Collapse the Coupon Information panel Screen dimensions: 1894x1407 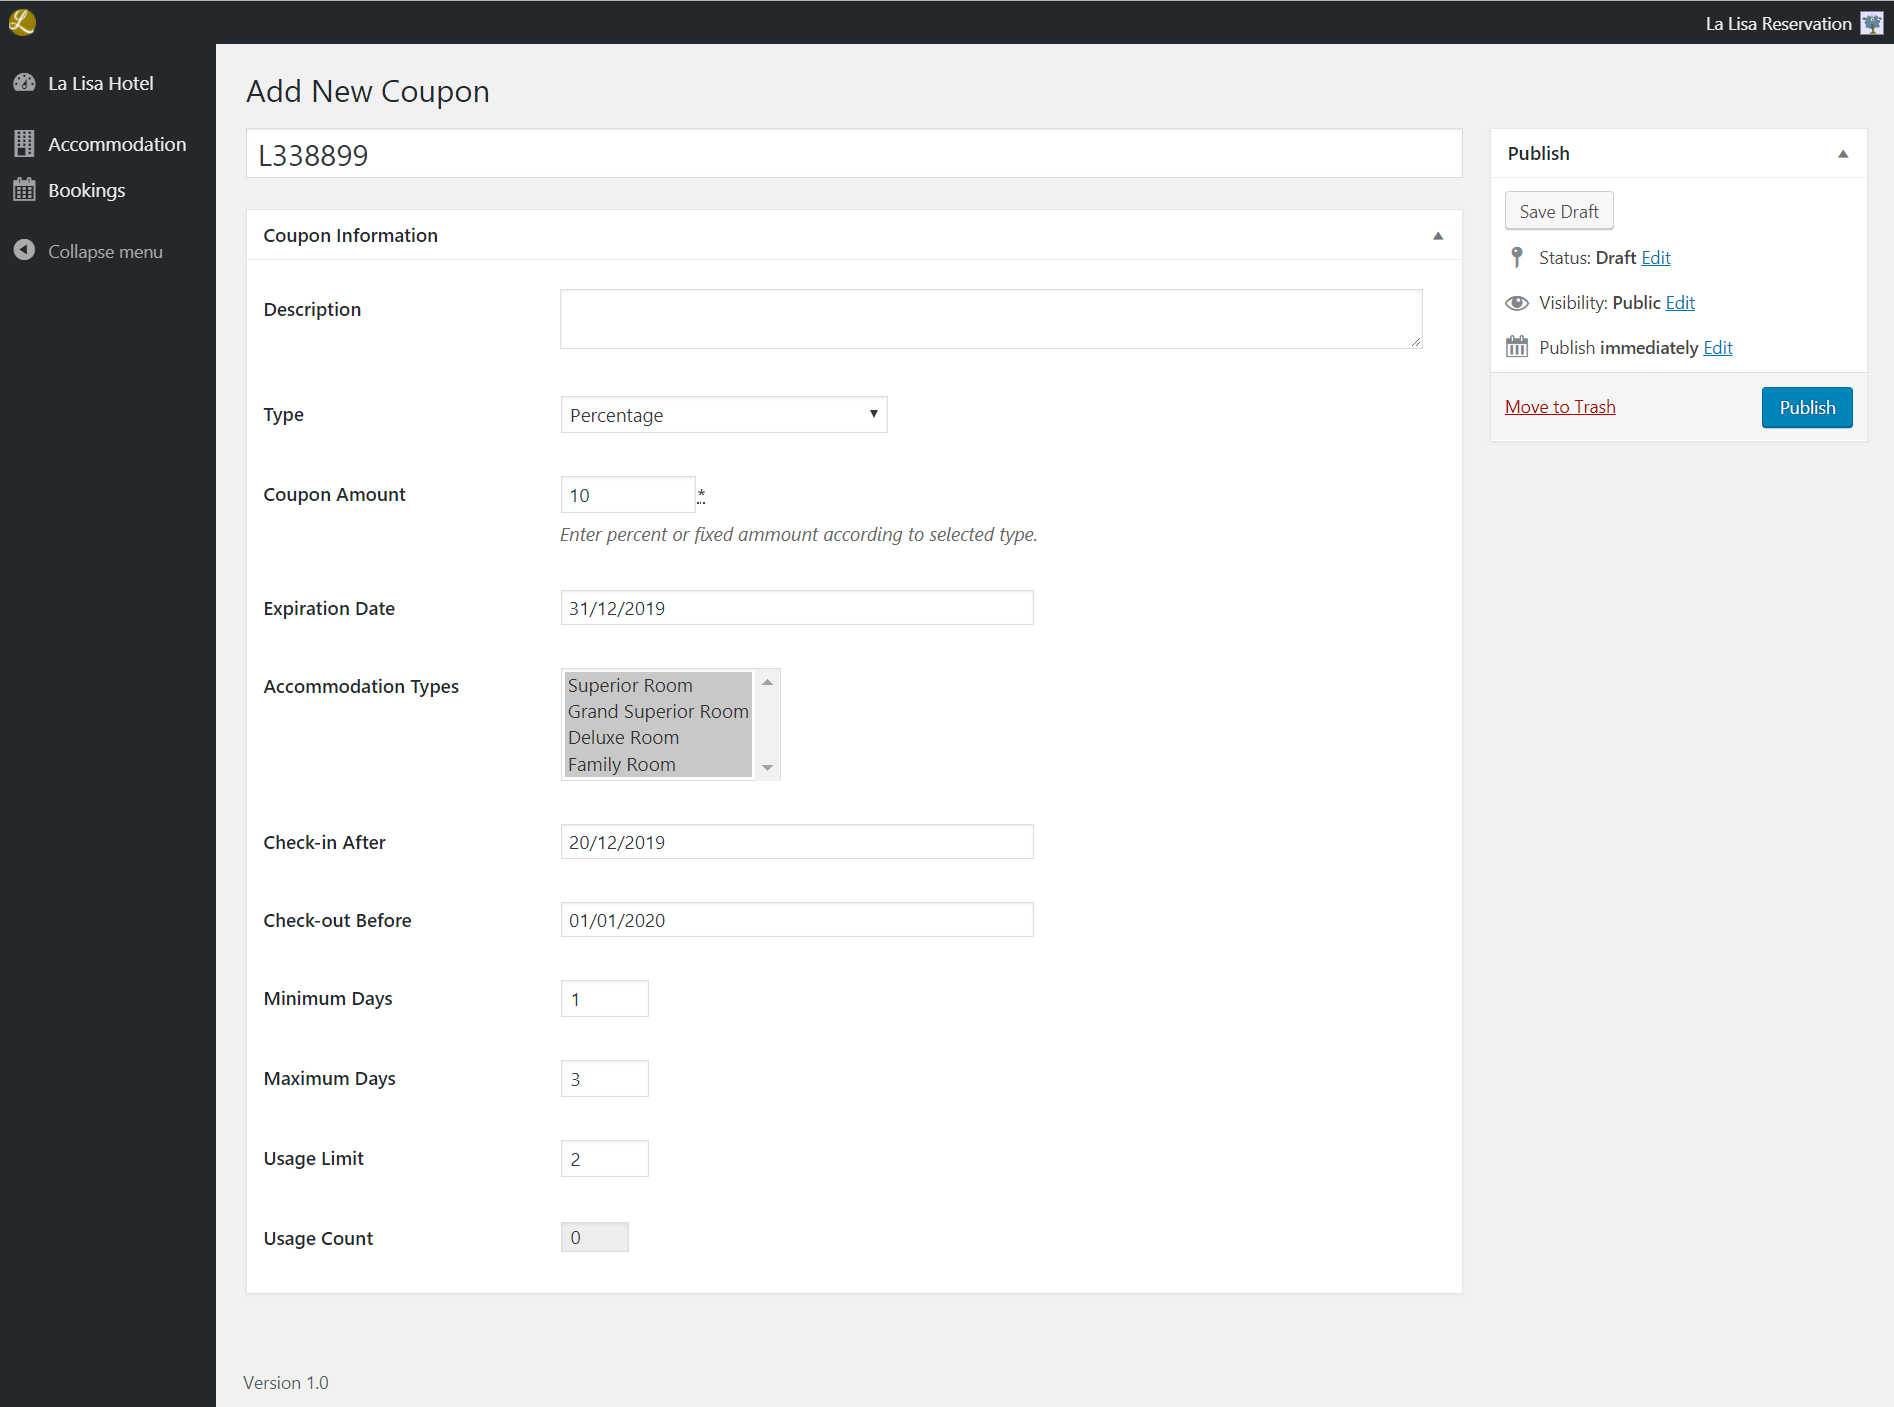[x=1438, y=236]
